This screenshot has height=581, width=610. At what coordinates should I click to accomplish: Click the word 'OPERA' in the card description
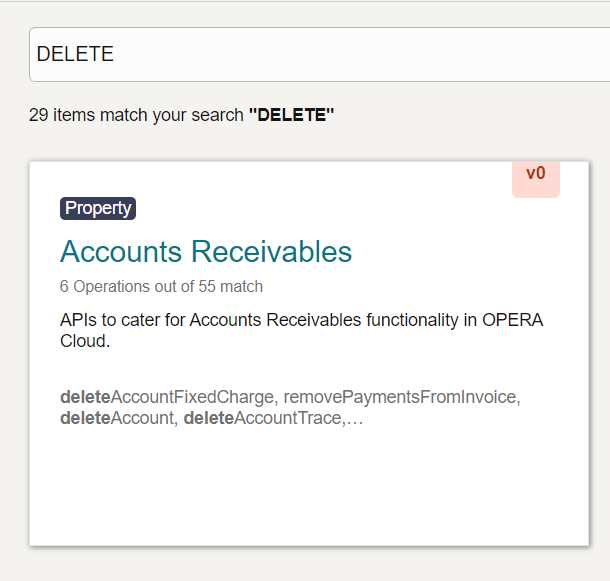point(510,320)
